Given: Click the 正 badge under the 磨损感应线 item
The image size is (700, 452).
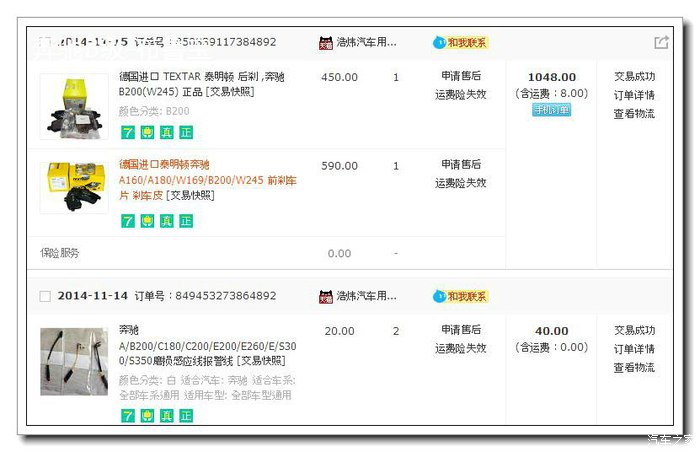Looking at the screenshot, I should coord(185,415).
